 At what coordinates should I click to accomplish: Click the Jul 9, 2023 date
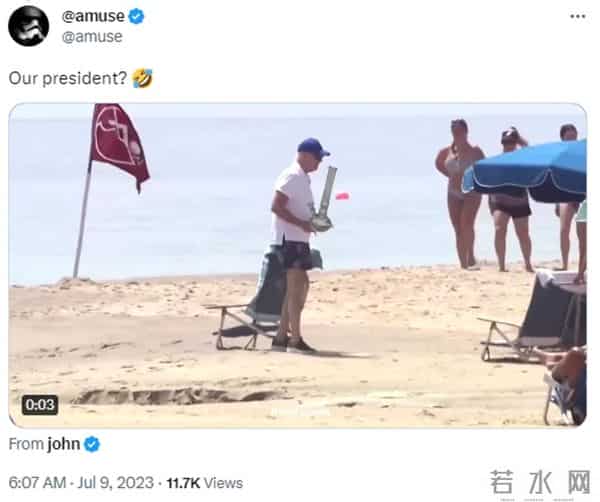coord(116,483)
